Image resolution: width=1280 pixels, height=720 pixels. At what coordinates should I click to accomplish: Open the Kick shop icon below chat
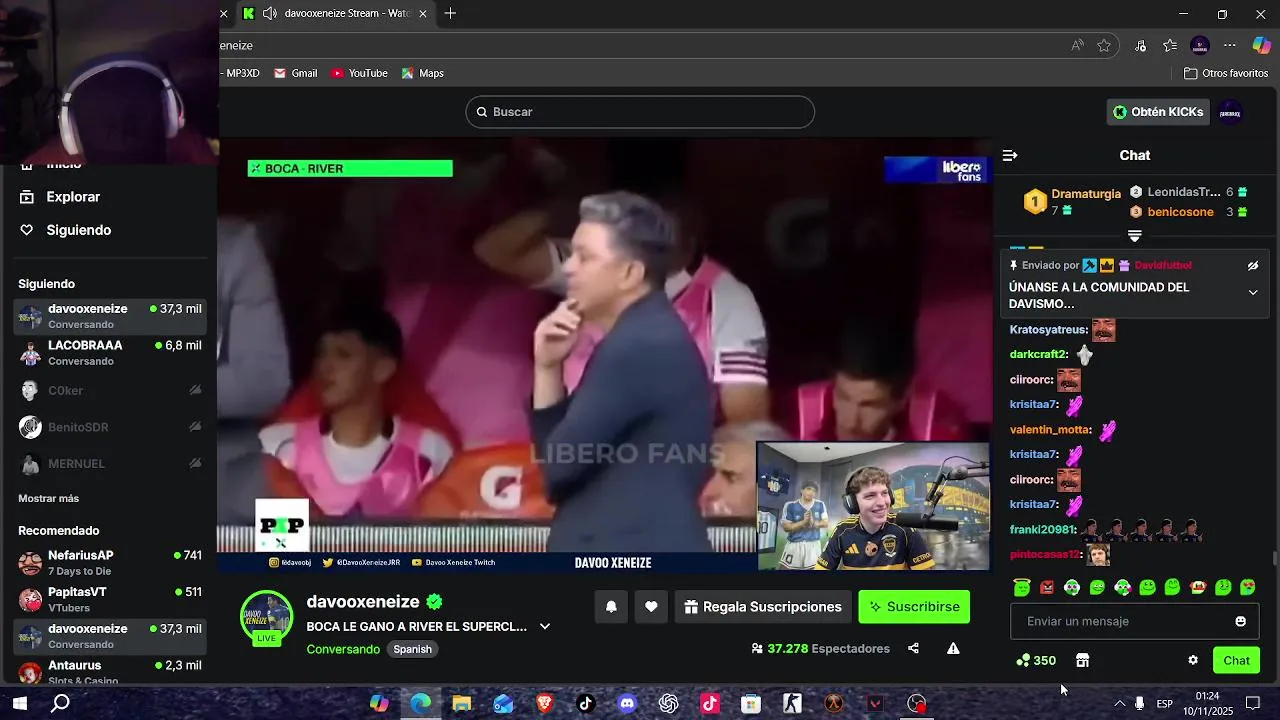(x=1082, y=660)
